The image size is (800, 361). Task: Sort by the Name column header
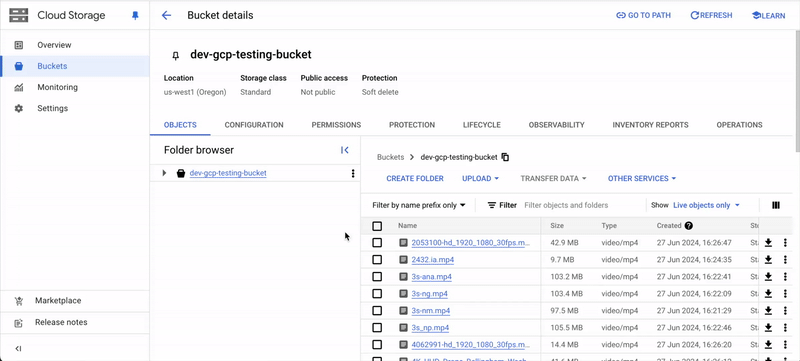[408, 225]
